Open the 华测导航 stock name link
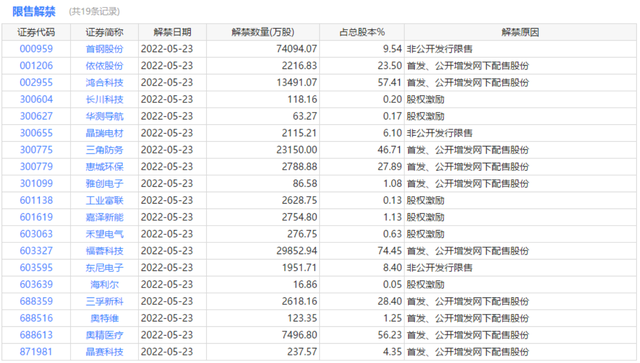 [104, 116]
